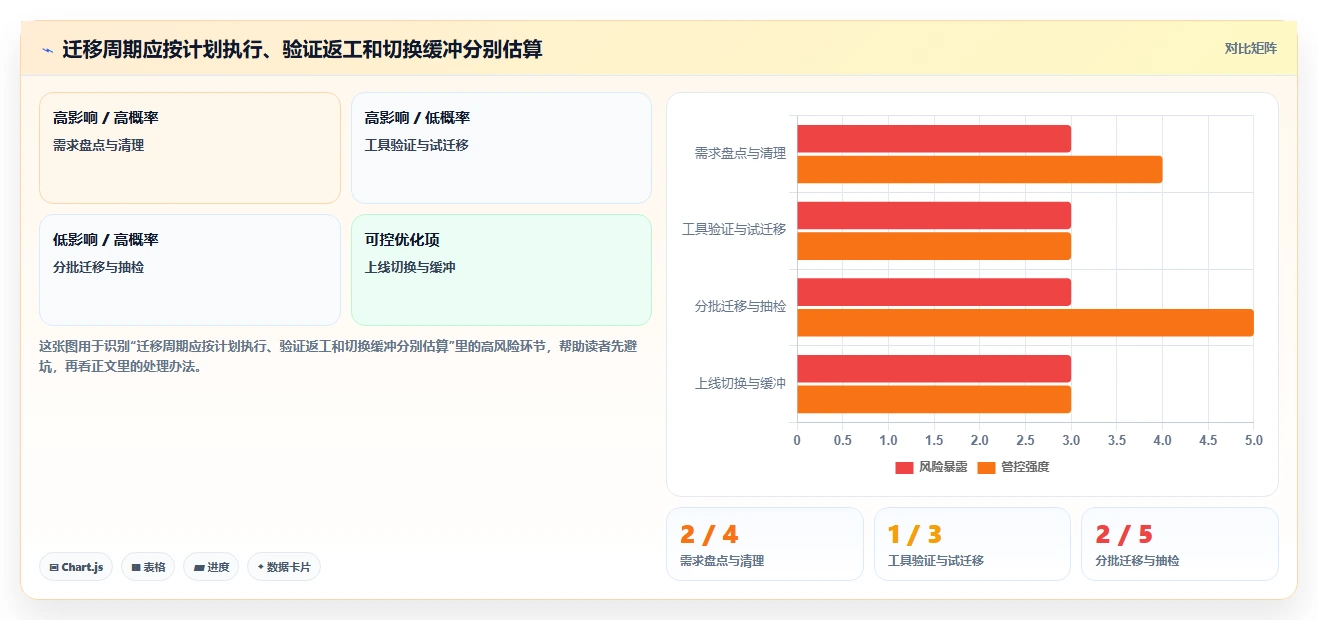Viewport: 1318px width, 620px height.
Task: Click the Chart.js tag chip
Action: [76, 567]
